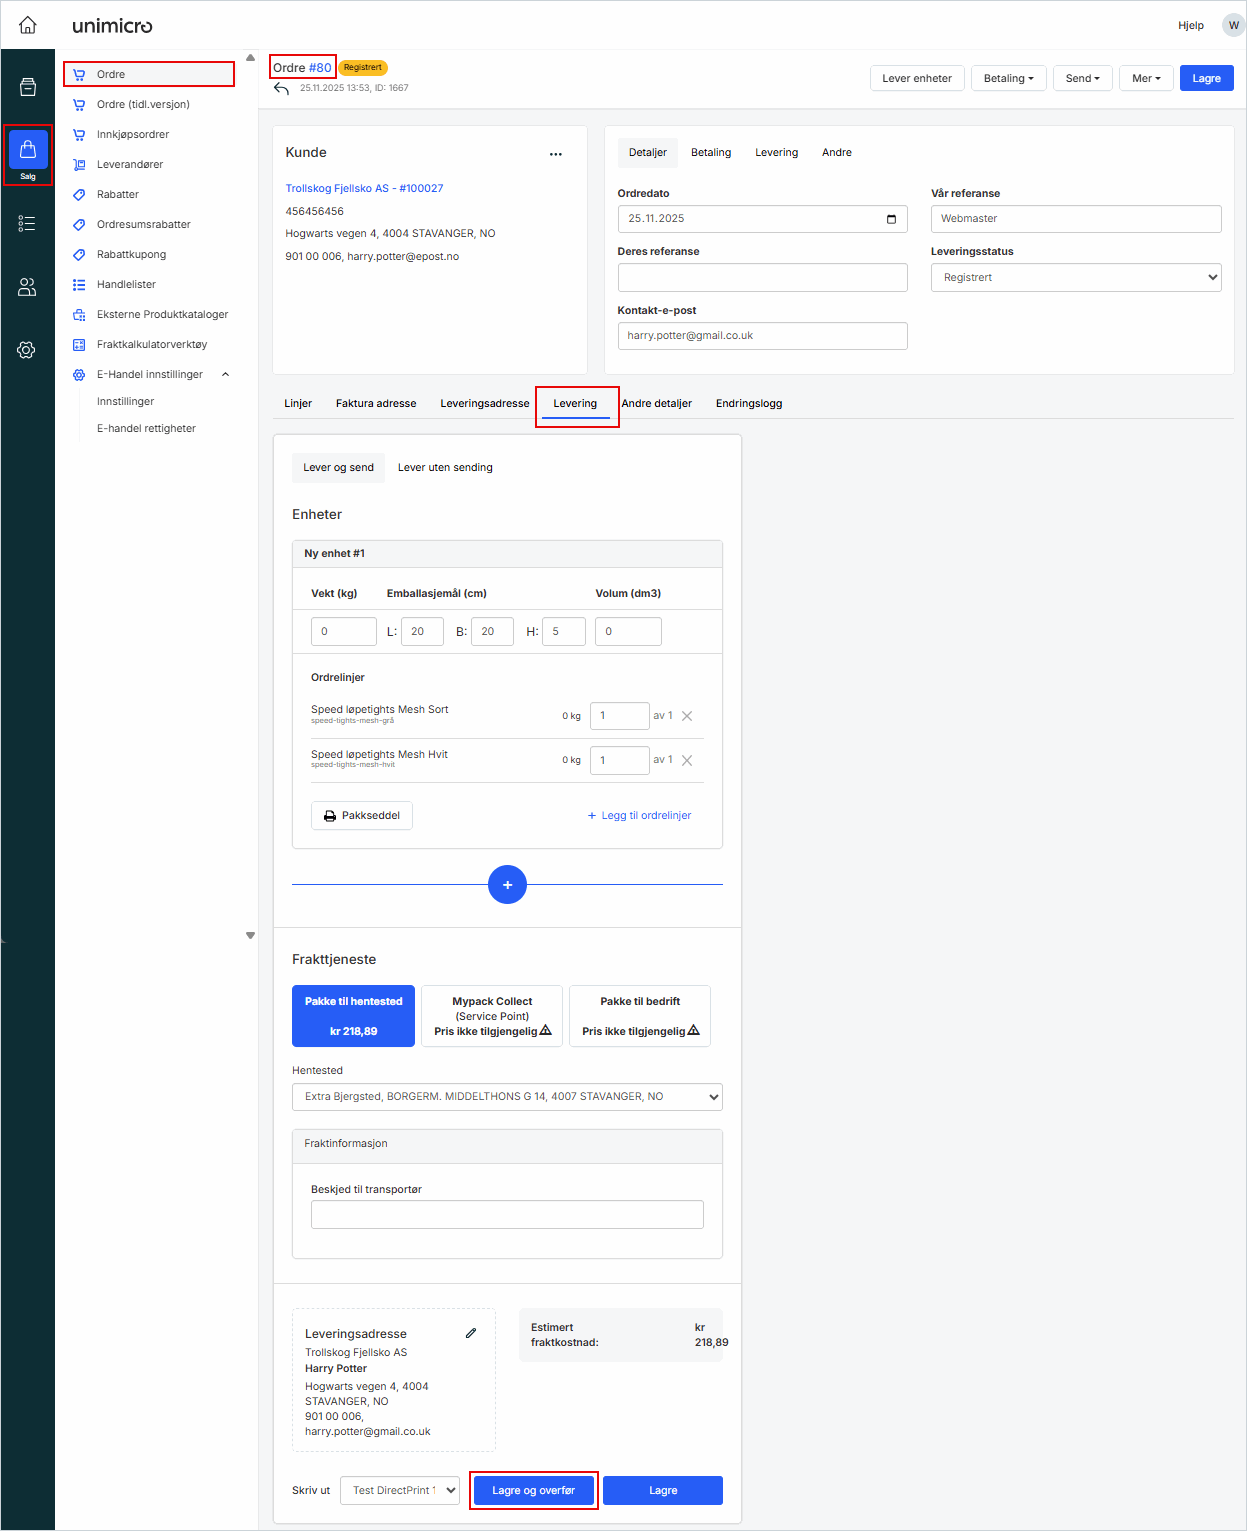Open the Salg sidebar module
This screenshot has height=1531, width=1247.
pos(28,154)
